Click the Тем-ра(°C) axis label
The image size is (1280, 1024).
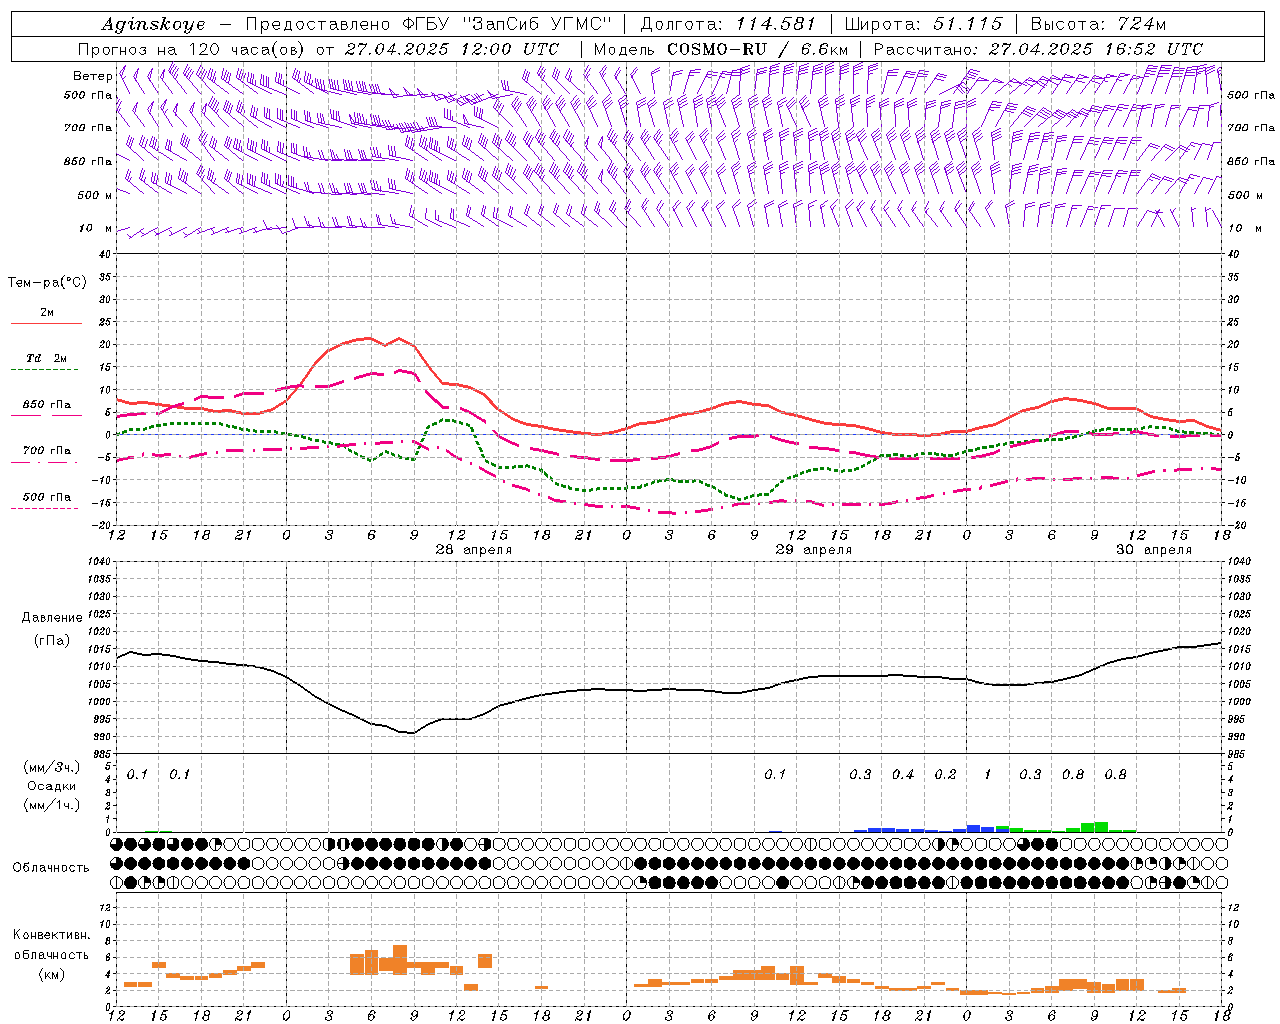point(47,283)
